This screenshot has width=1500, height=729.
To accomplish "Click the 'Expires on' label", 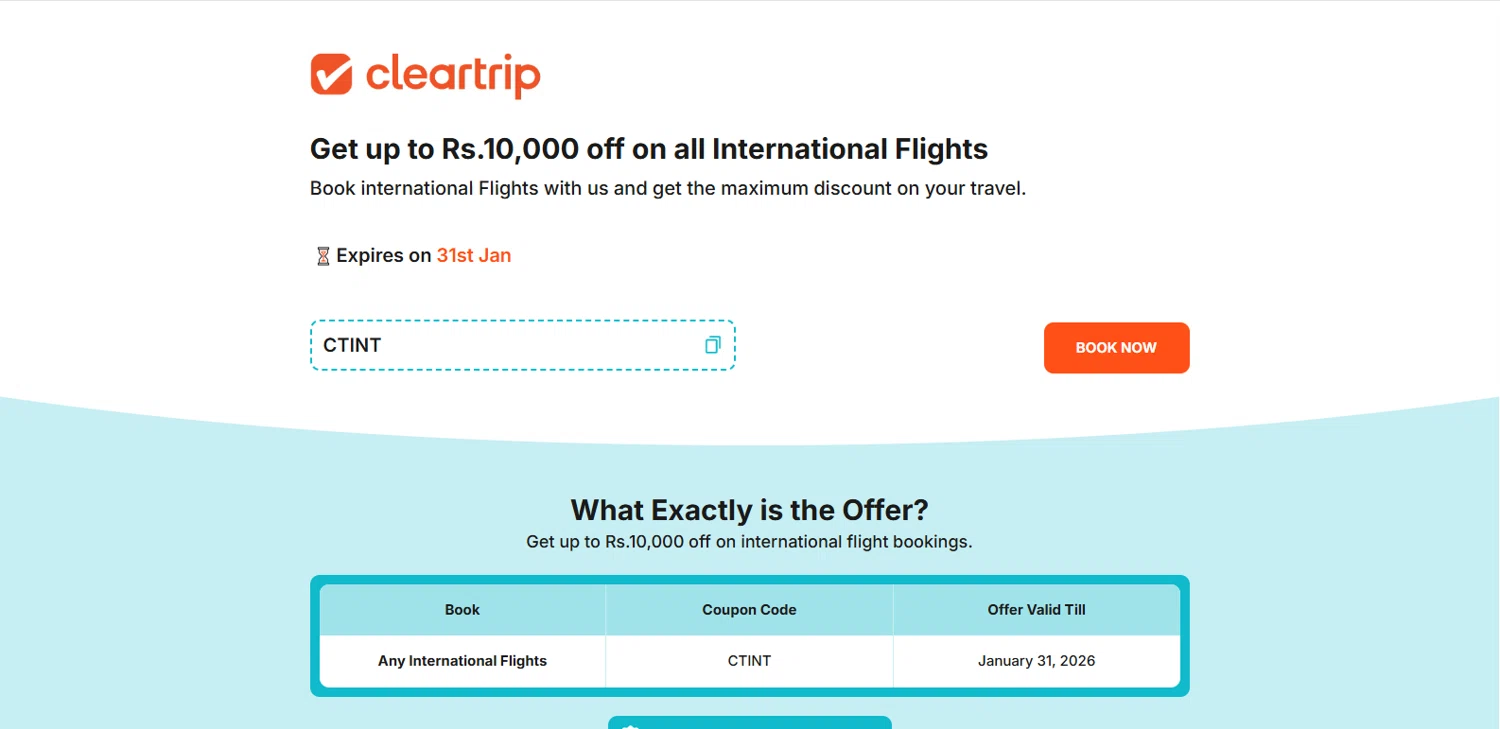I will click(x=384, y=255).
